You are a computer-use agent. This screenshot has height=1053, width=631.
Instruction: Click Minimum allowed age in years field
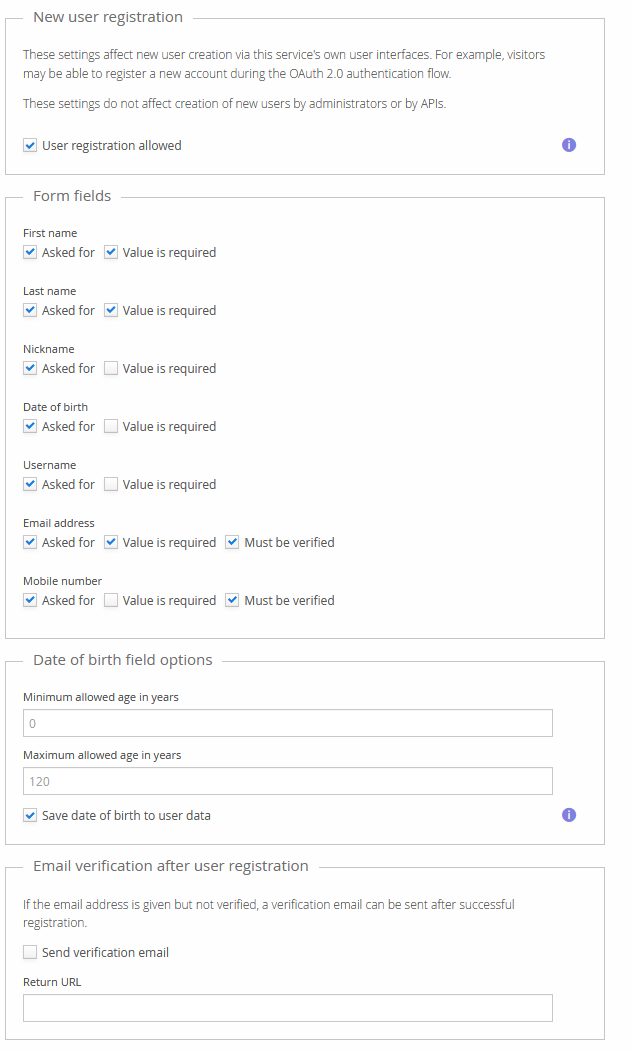287,723
